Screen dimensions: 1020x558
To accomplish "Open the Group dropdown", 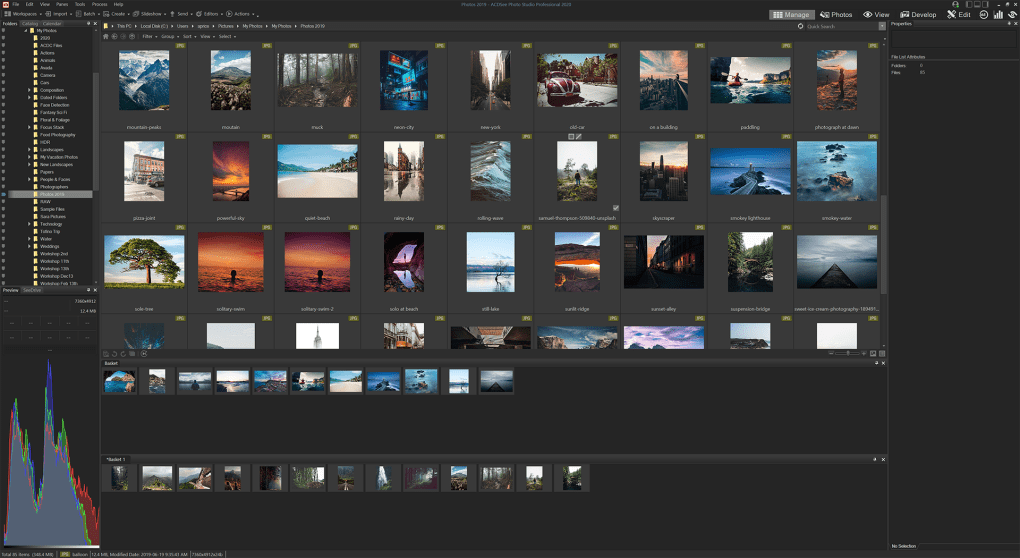I will pyautogui.click(x=169, y=36).
